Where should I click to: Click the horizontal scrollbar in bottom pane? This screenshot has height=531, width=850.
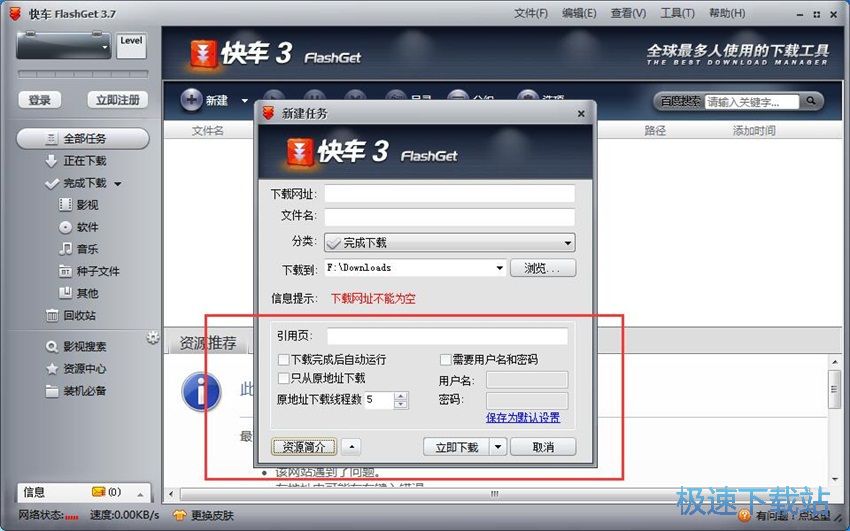(494, 494)
